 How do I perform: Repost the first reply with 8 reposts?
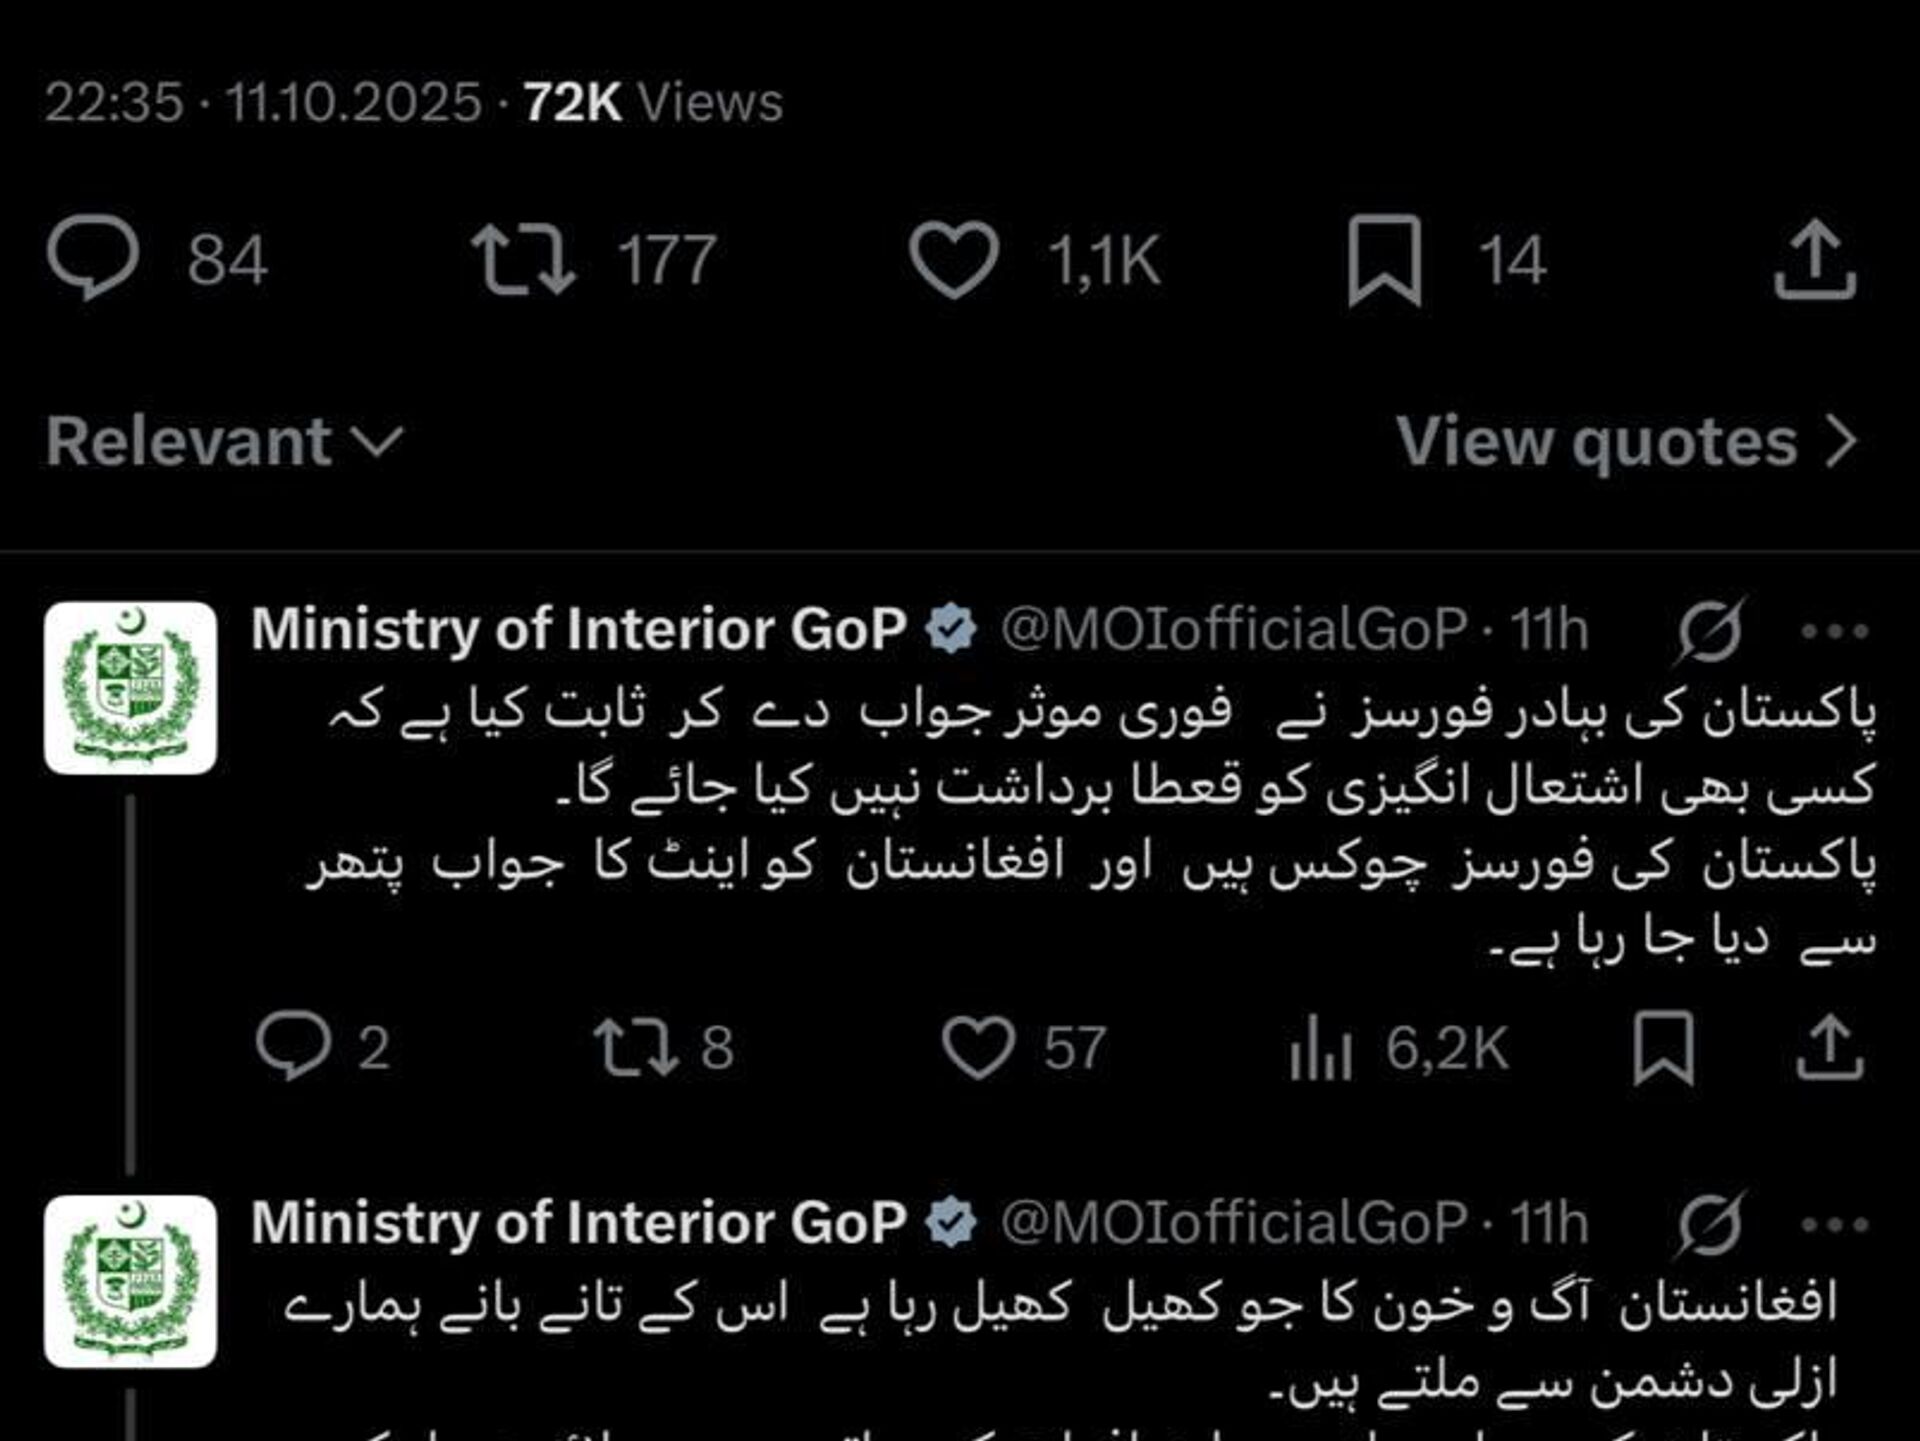[636, 1047]
